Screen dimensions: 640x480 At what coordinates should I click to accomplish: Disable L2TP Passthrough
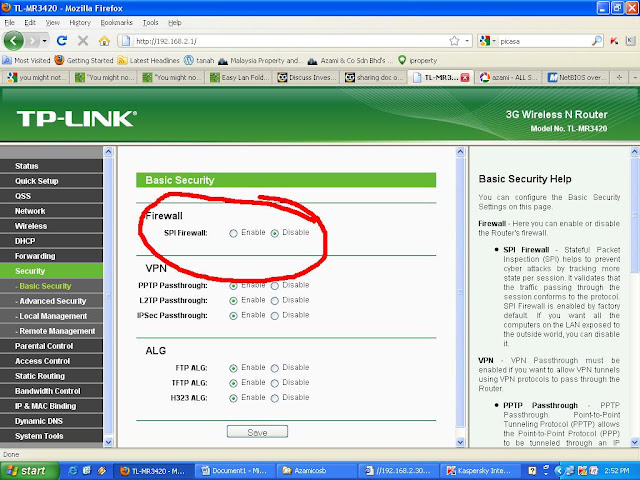(x=275, y=301)
